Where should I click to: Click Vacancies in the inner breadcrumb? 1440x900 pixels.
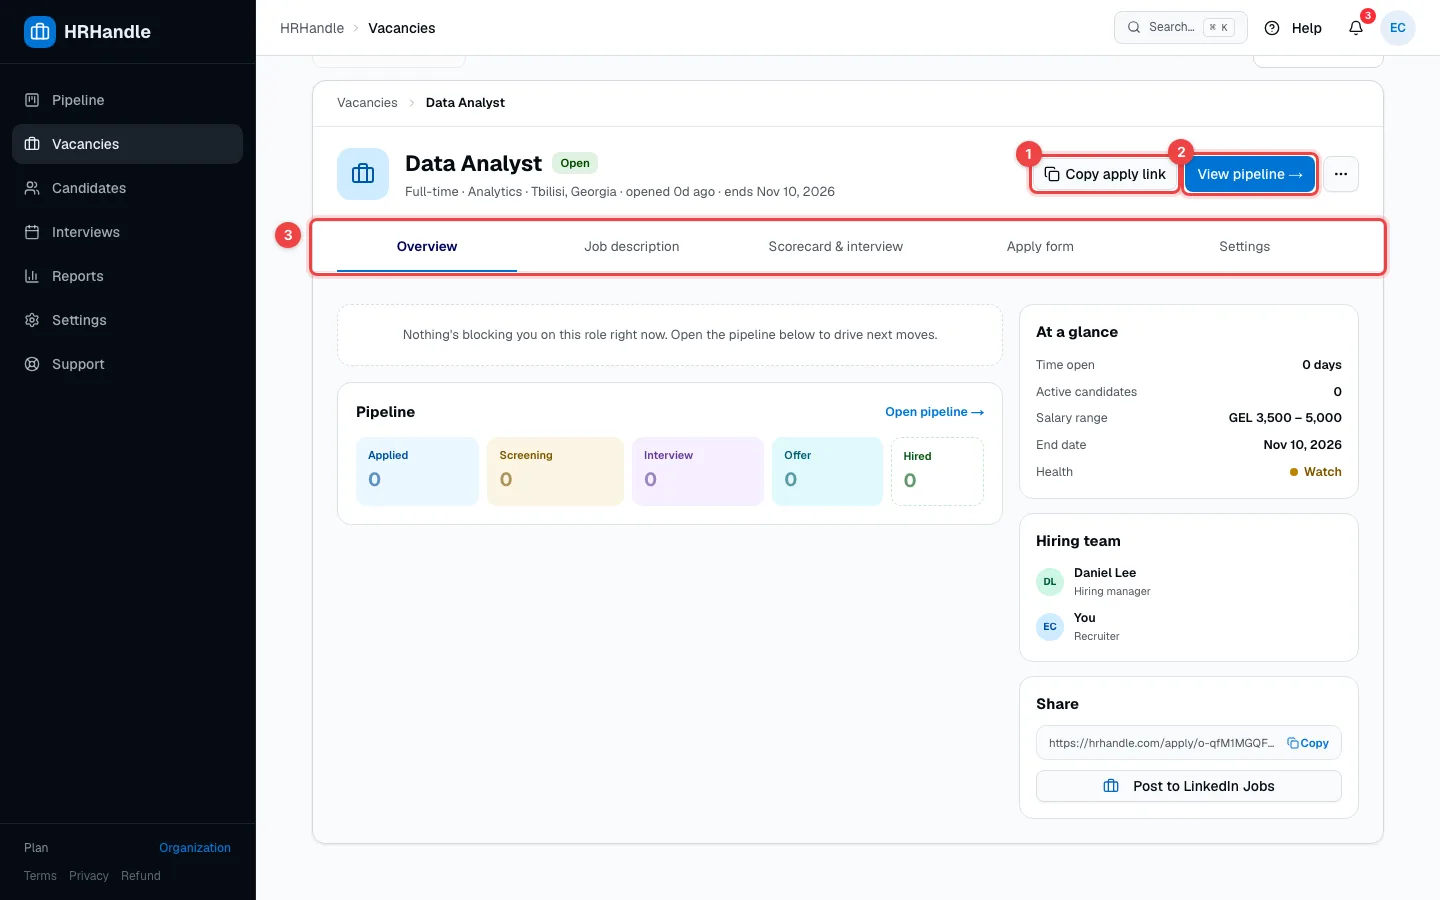coord(367,103)
